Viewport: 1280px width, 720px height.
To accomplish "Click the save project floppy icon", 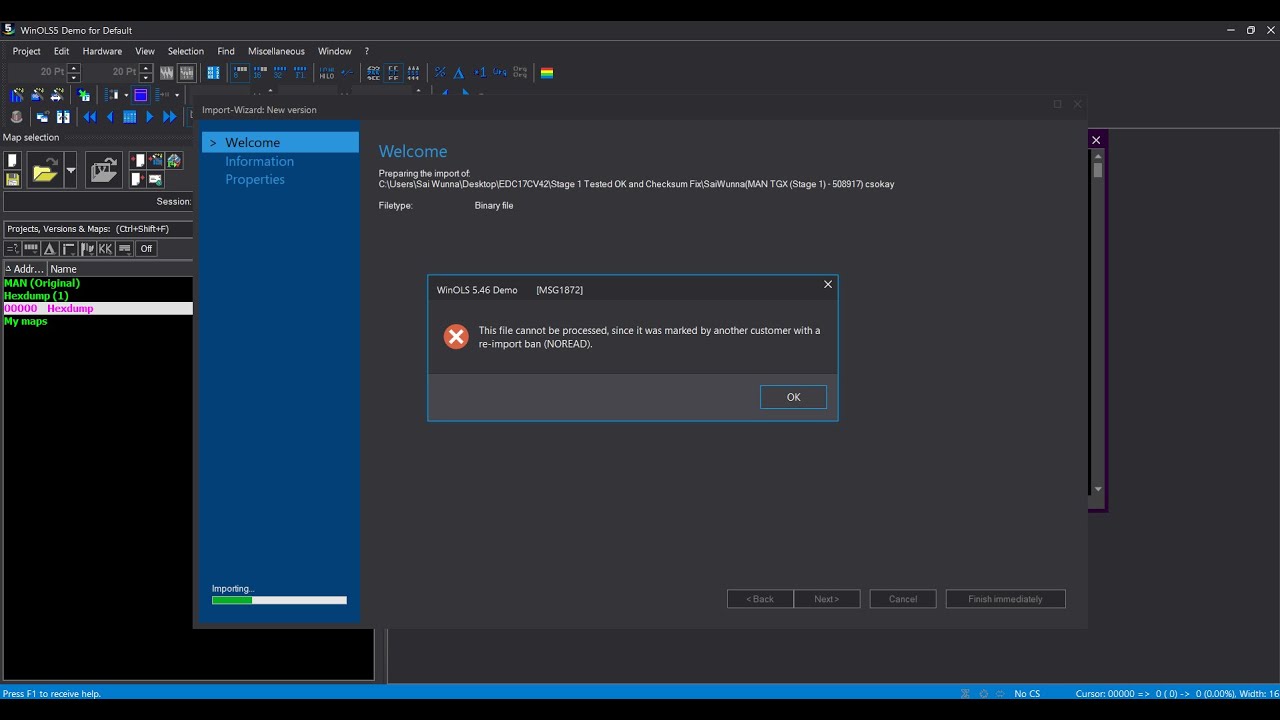I will (12, 179).
